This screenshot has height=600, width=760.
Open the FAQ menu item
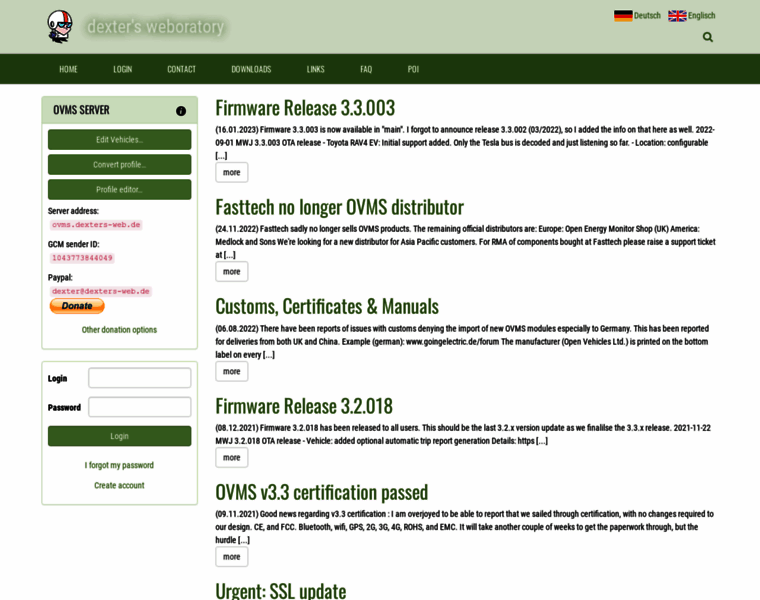point(366,69)
